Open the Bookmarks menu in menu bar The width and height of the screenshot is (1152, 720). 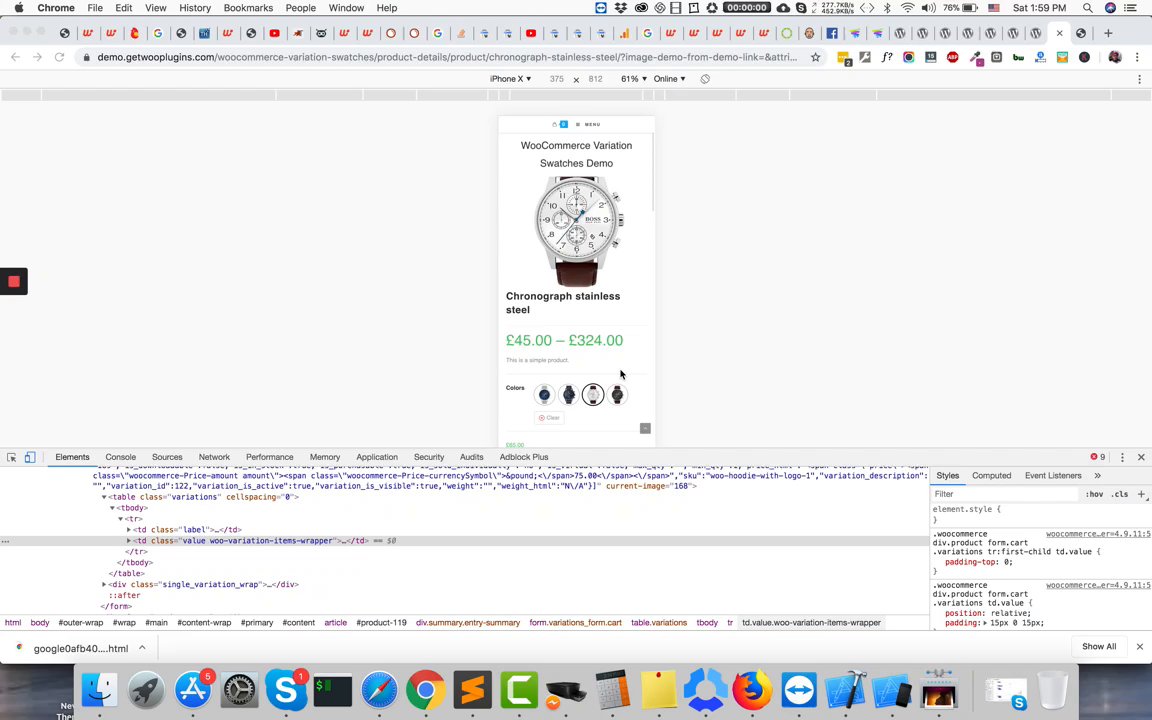[x=248, y=8]
